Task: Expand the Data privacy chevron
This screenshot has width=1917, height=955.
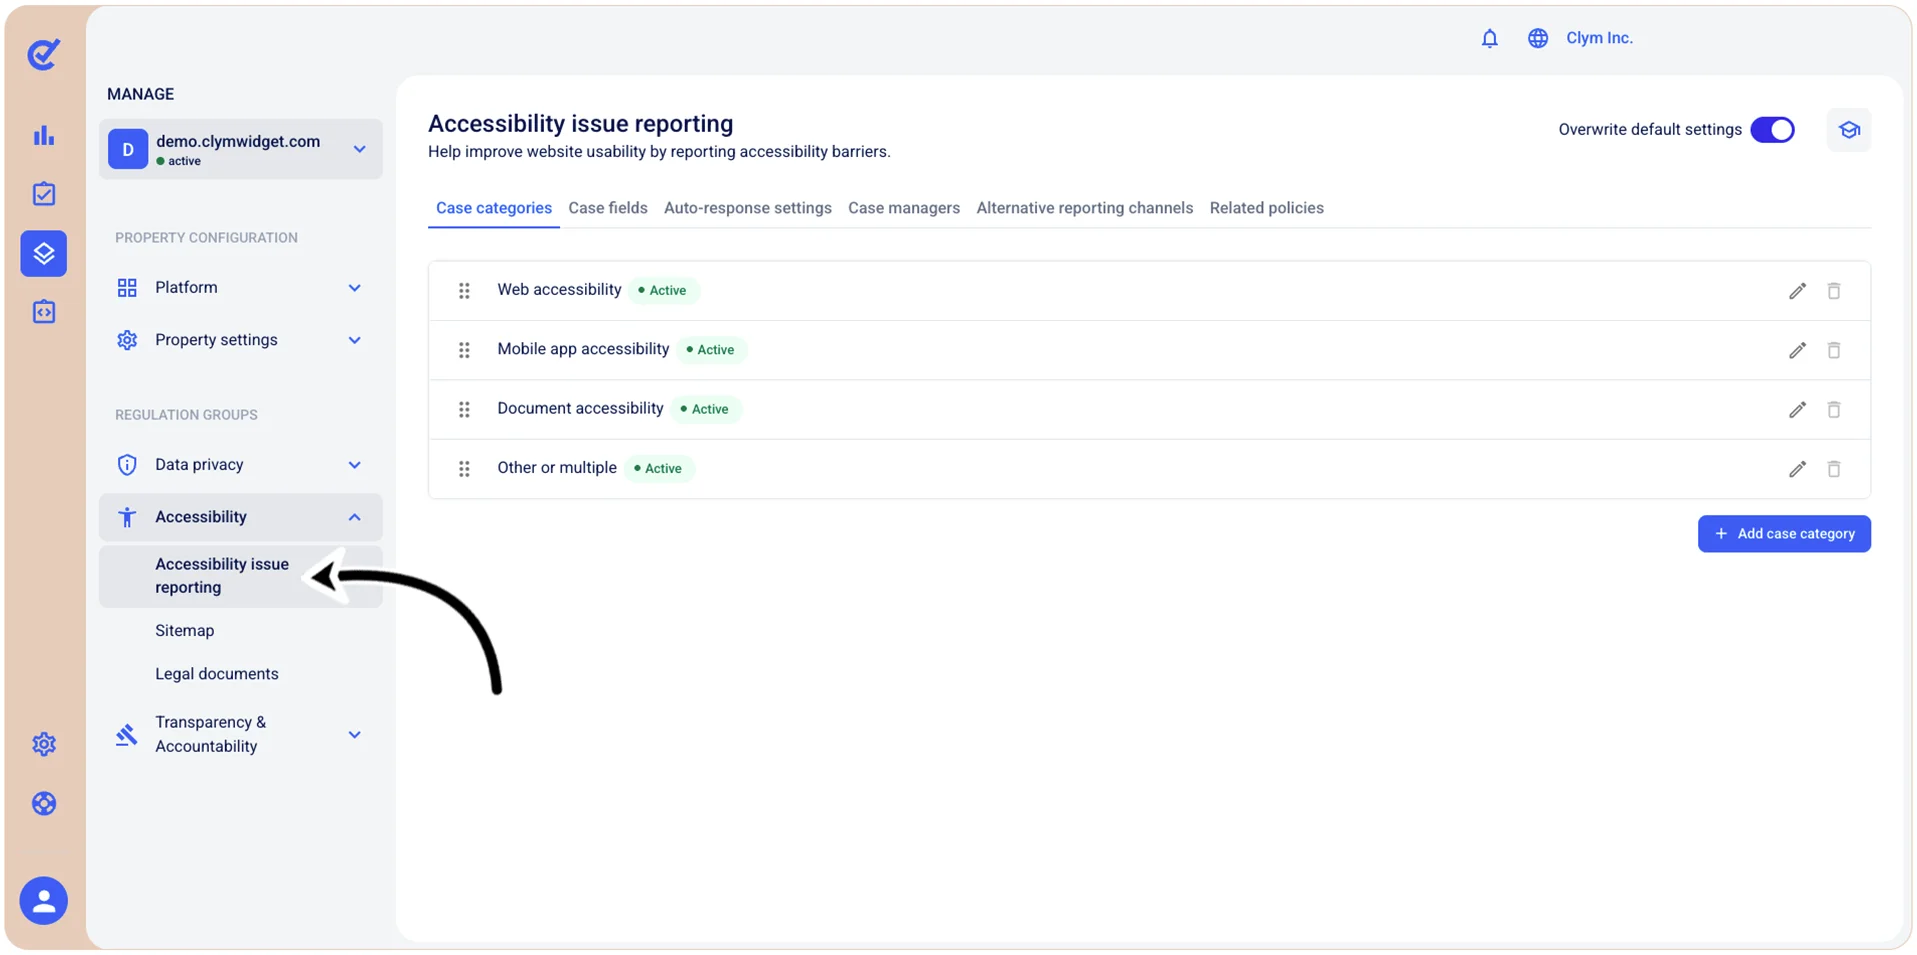Action: (x=354, y=465)
